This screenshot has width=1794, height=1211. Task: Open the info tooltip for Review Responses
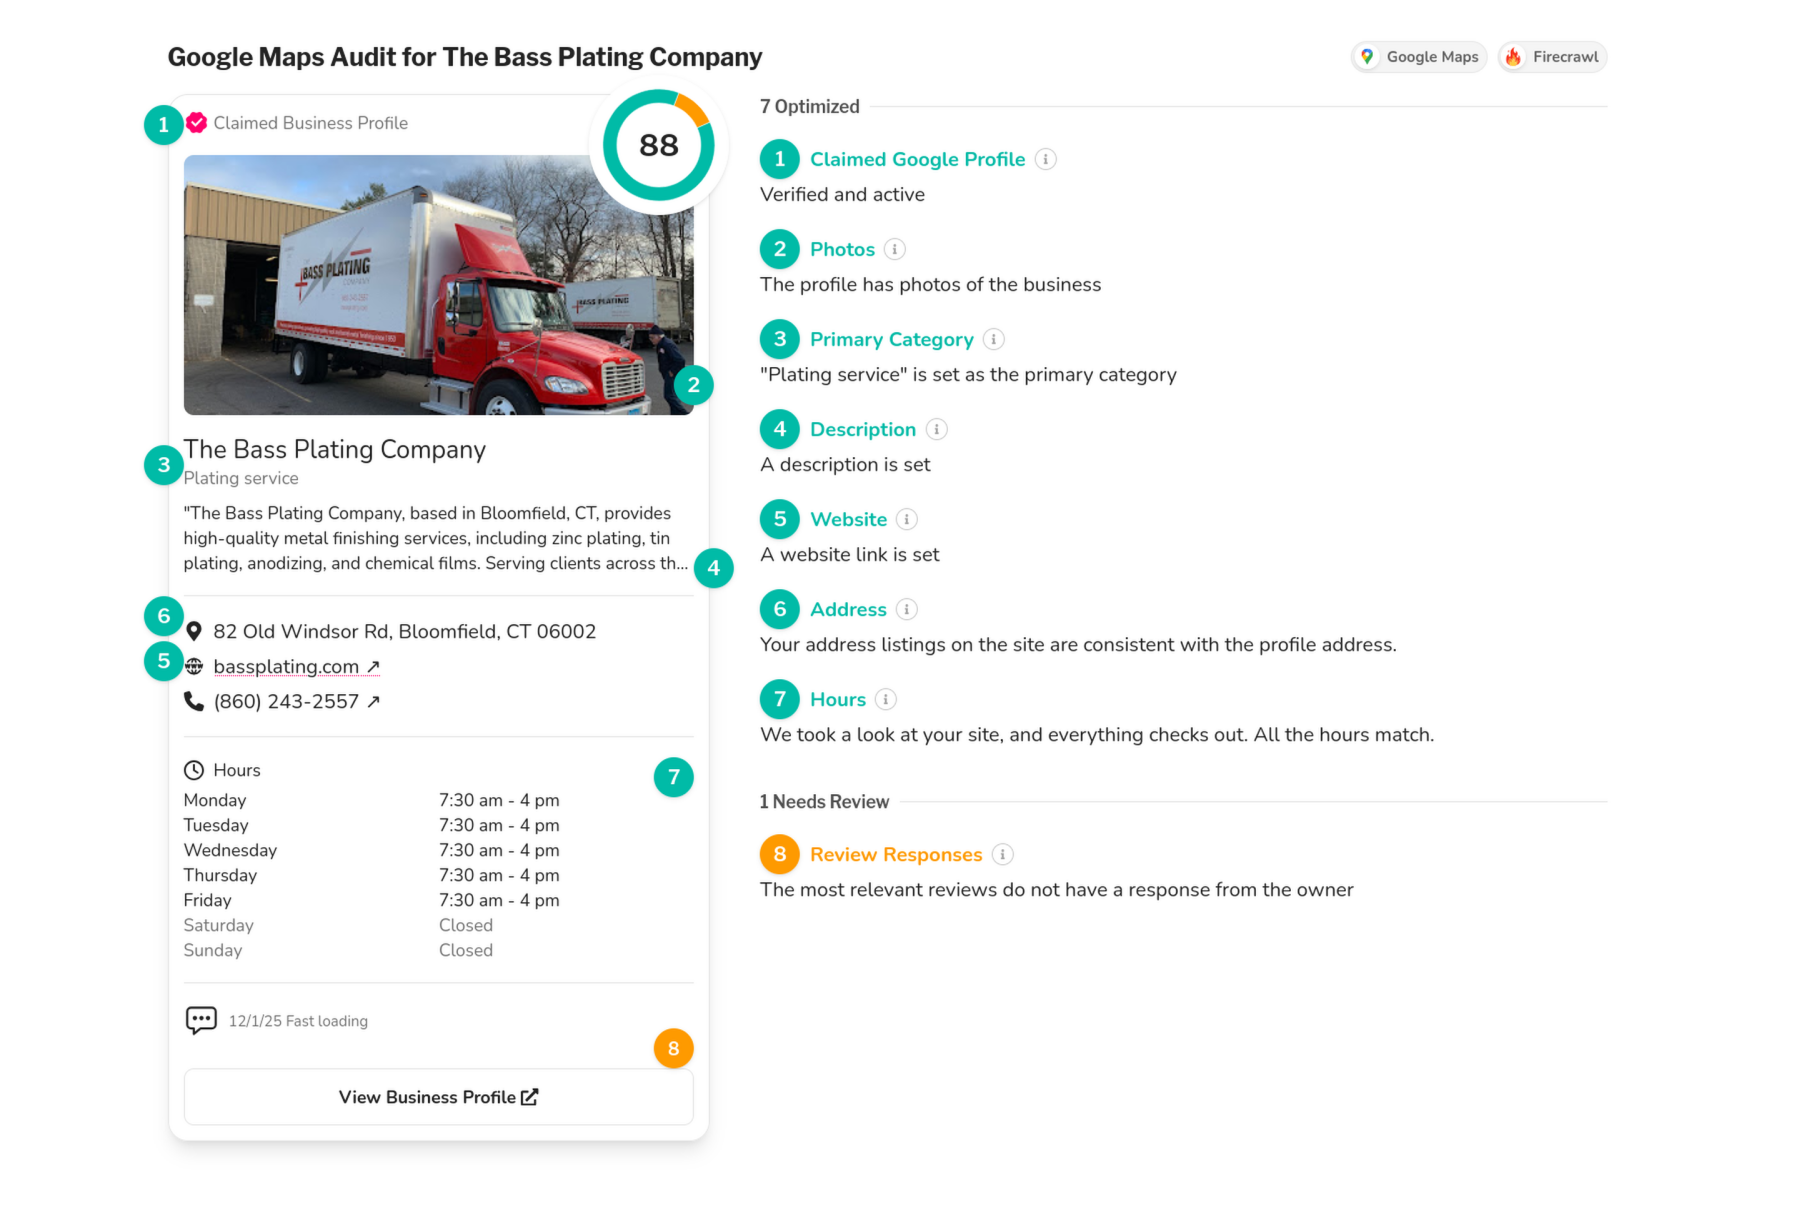[x=1003, y=854]
